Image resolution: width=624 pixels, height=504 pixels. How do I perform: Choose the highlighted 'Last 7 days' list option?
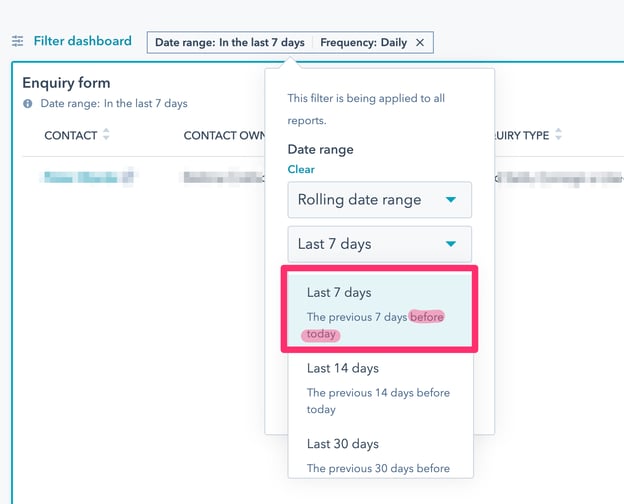379,308
